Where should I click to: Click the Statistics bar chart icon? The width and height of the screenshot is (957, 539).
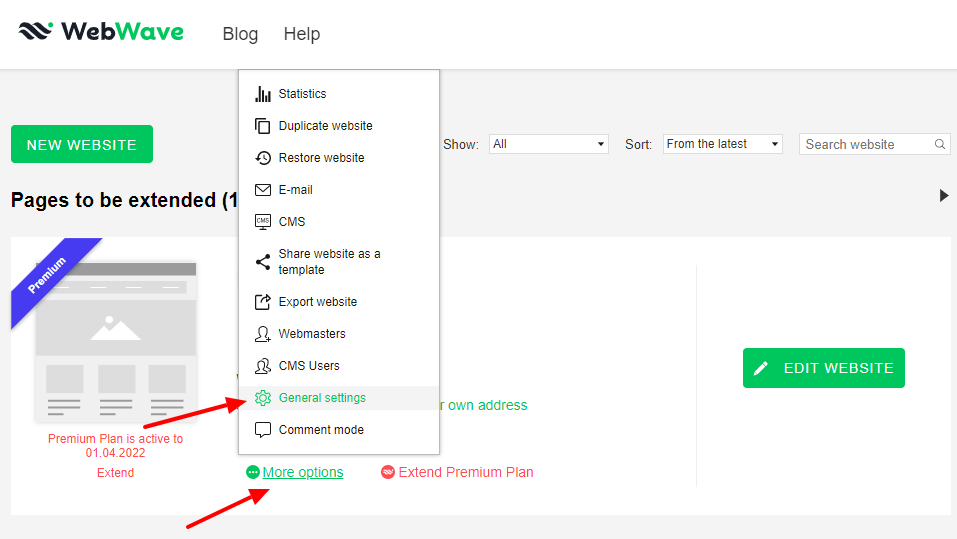point(262,94)
